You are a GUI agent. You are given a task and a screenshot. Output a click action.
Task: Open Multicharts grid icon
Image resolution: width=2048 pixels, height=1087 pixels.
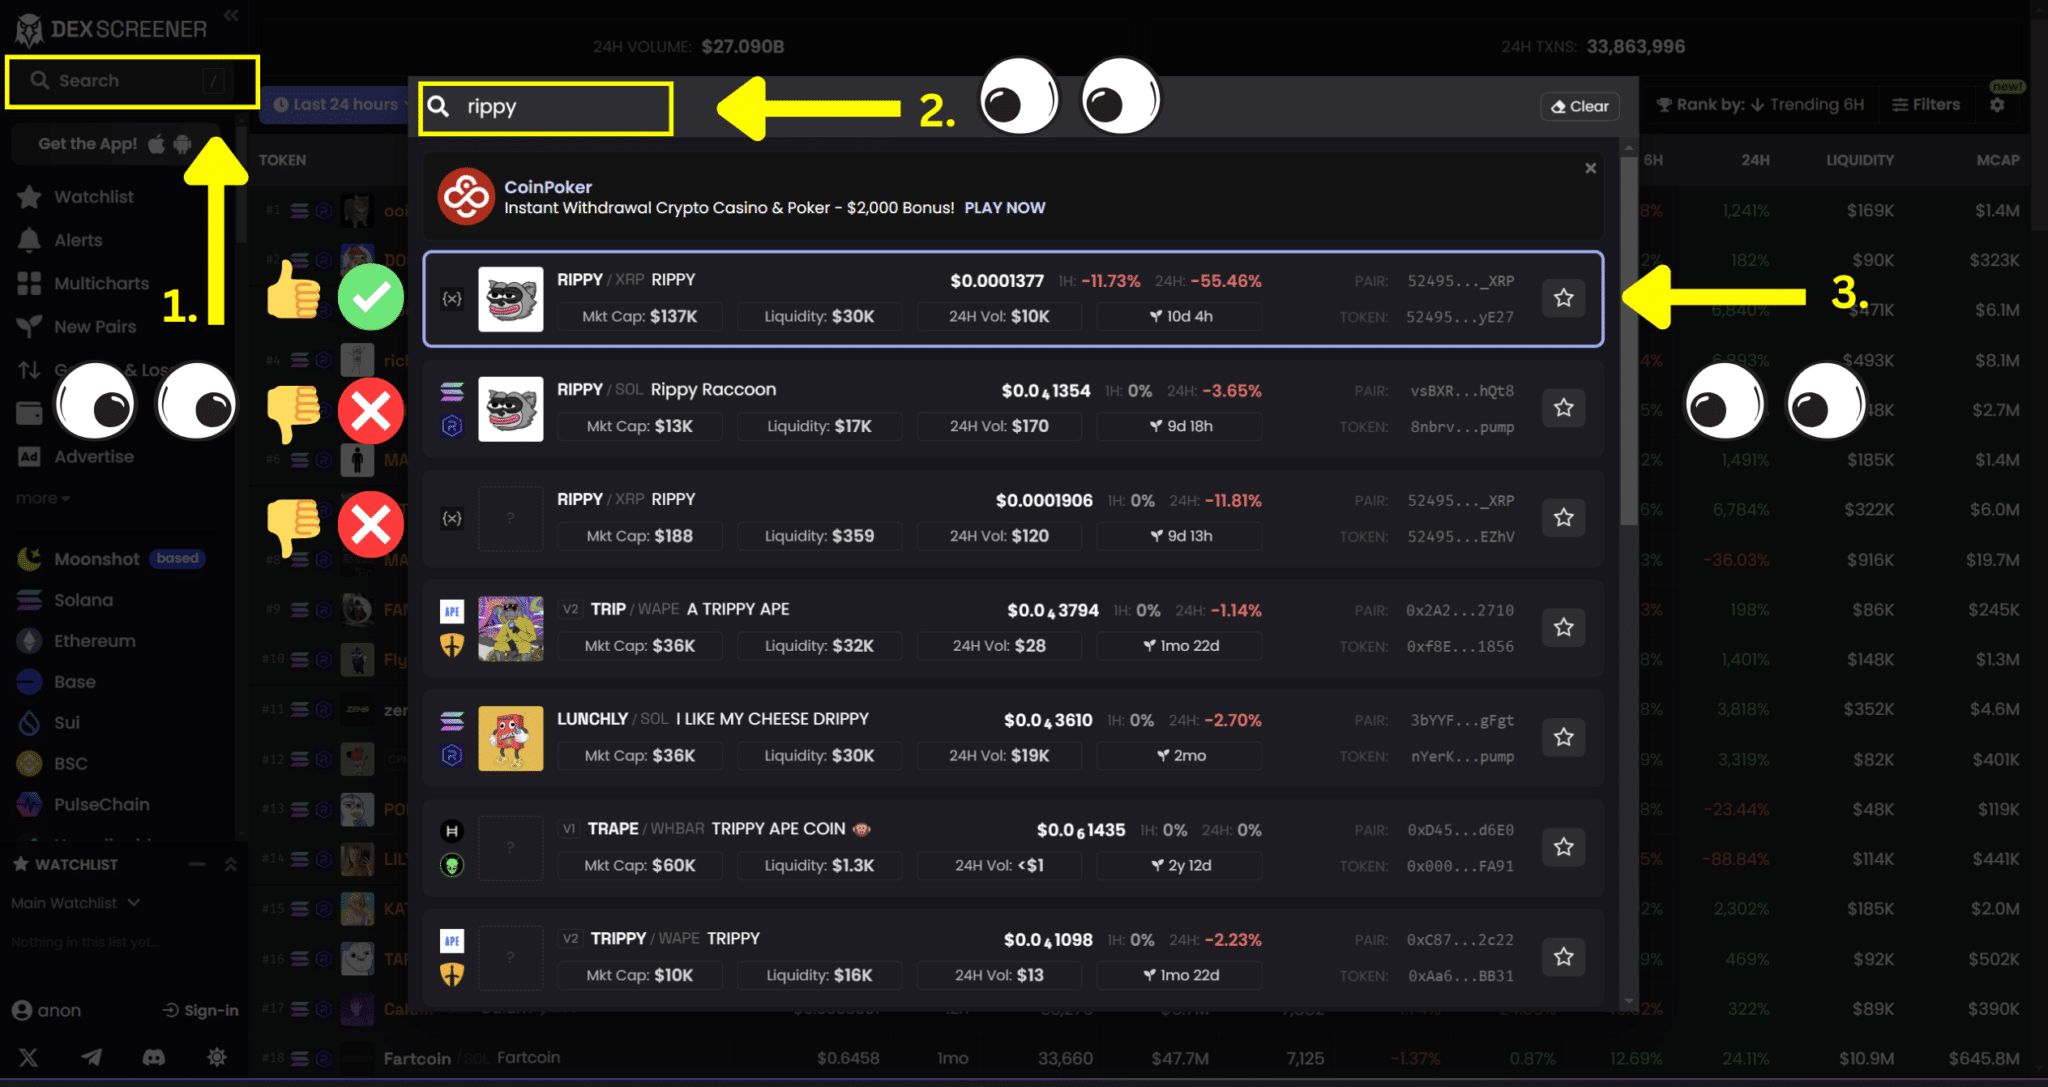[x=29, y=284]
